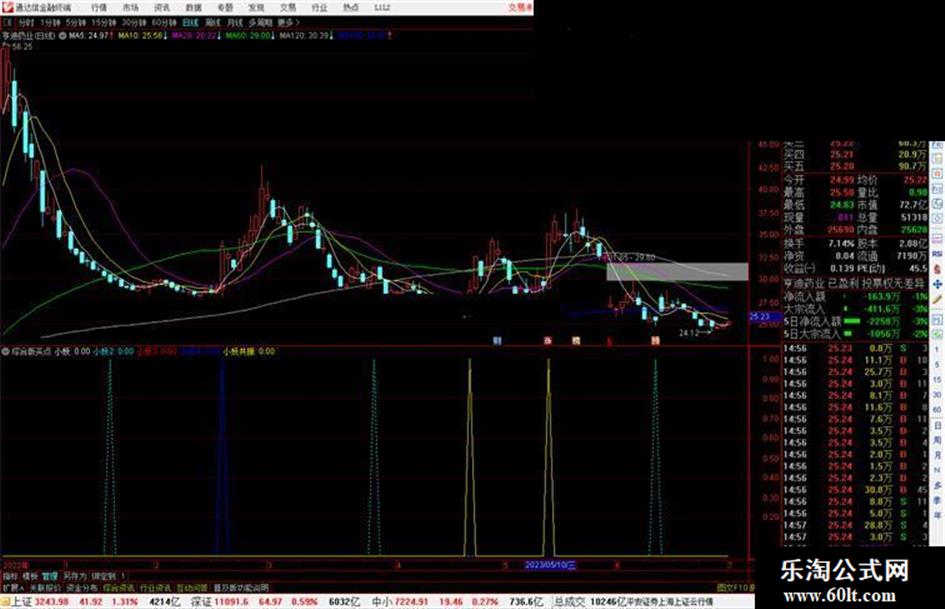
Task: Open the 发现 menu
Action: pos(256,8)
